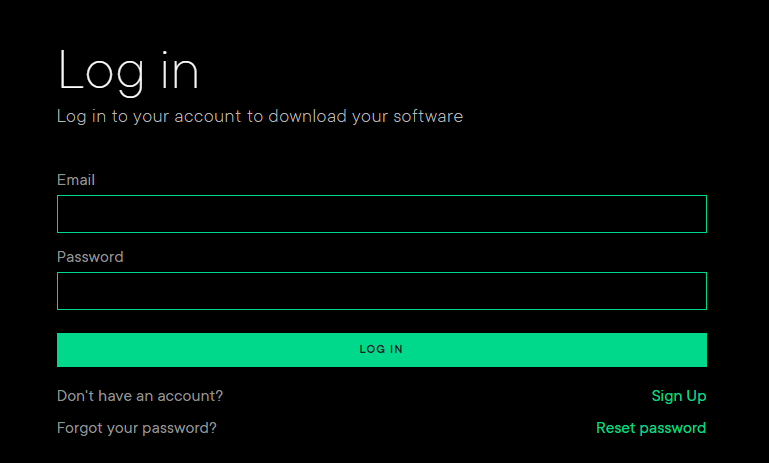Click the "download your software" subtitle text
Viewport: 769px width, 463px height.
(x=367, y=116)
